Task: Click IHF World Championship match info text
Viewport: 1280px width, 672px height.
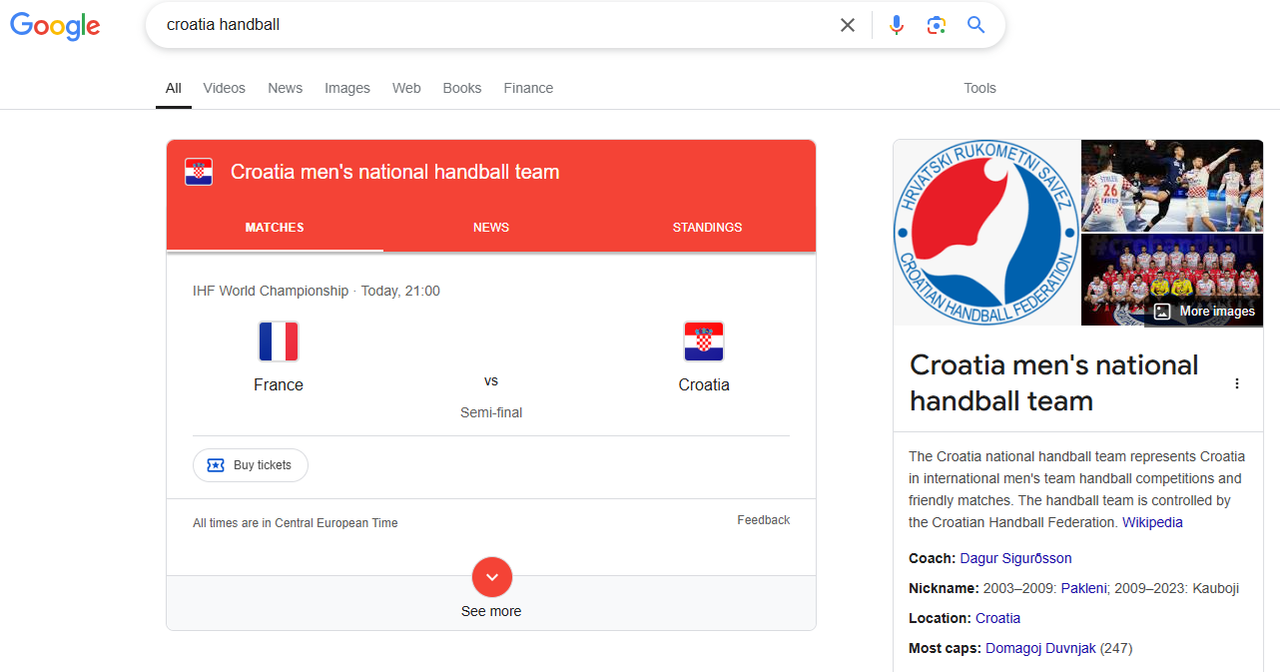Action: 316,291
